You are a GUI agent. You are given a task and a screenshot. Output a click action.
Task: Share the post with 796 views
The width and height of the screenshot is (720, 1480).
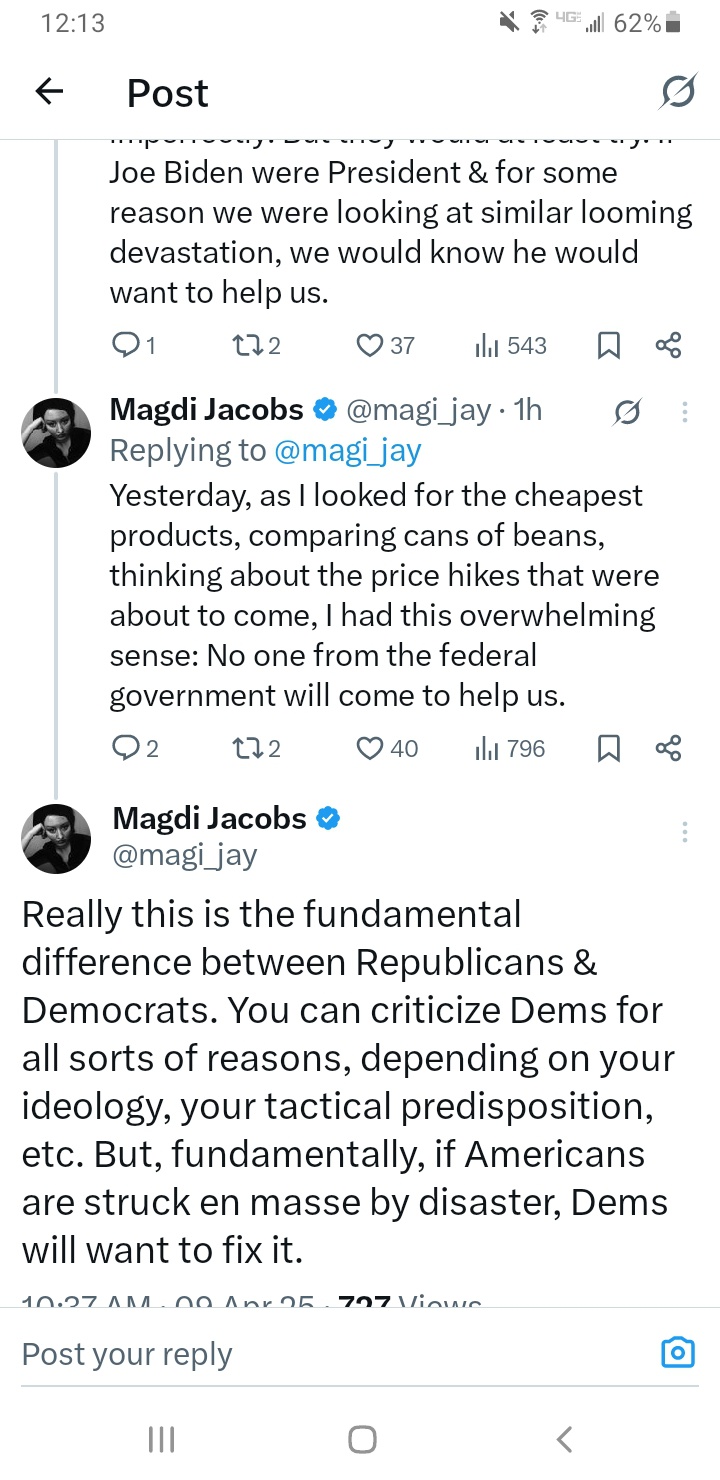click(668, 748)
